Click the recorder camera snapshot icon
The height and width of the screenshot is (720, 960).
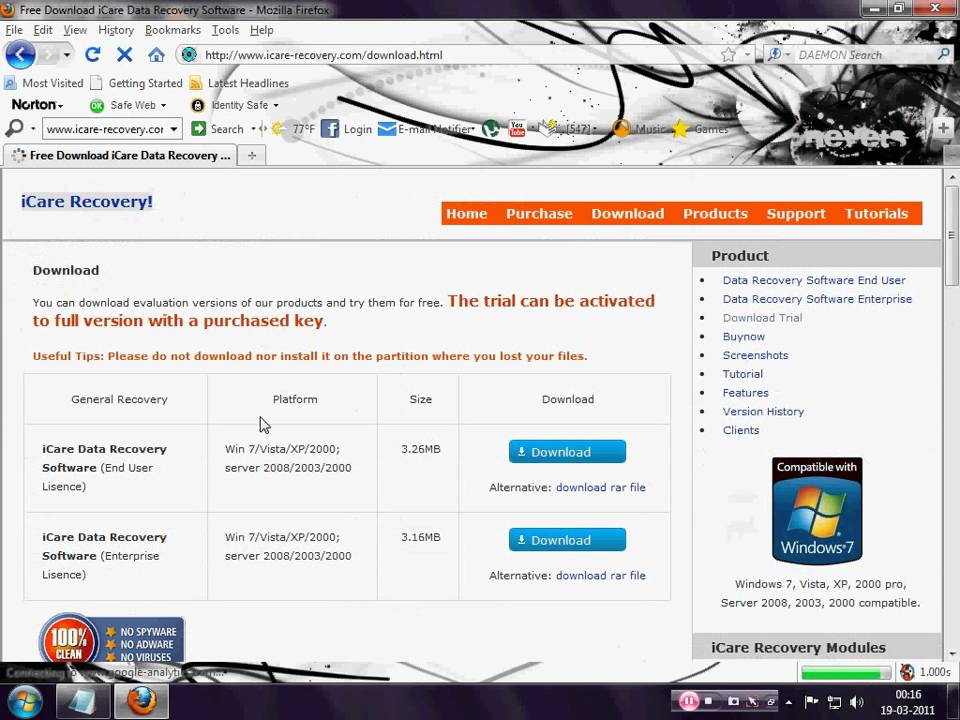733,701
